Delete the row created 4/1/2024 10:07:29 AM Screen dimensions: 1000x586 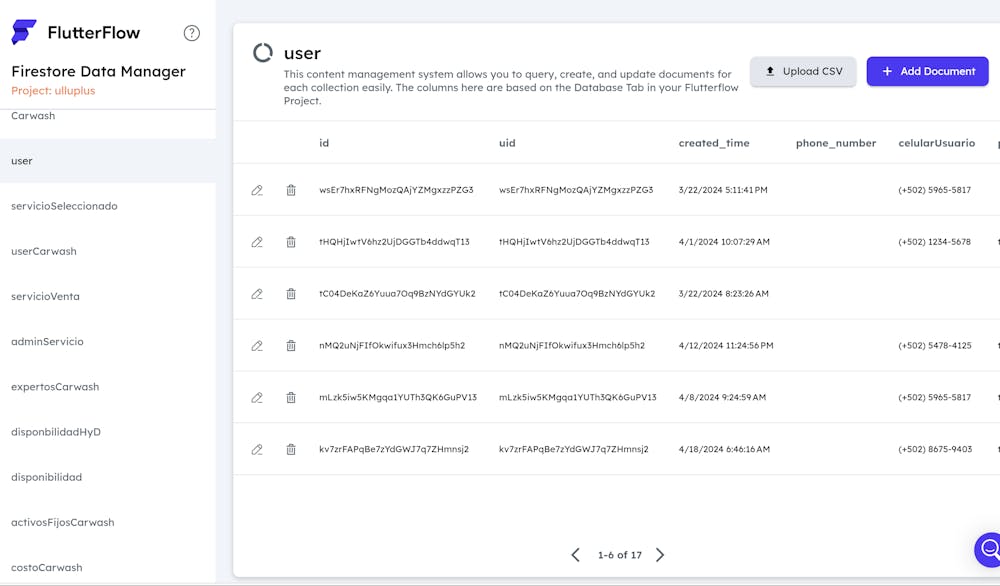(291, 242)
